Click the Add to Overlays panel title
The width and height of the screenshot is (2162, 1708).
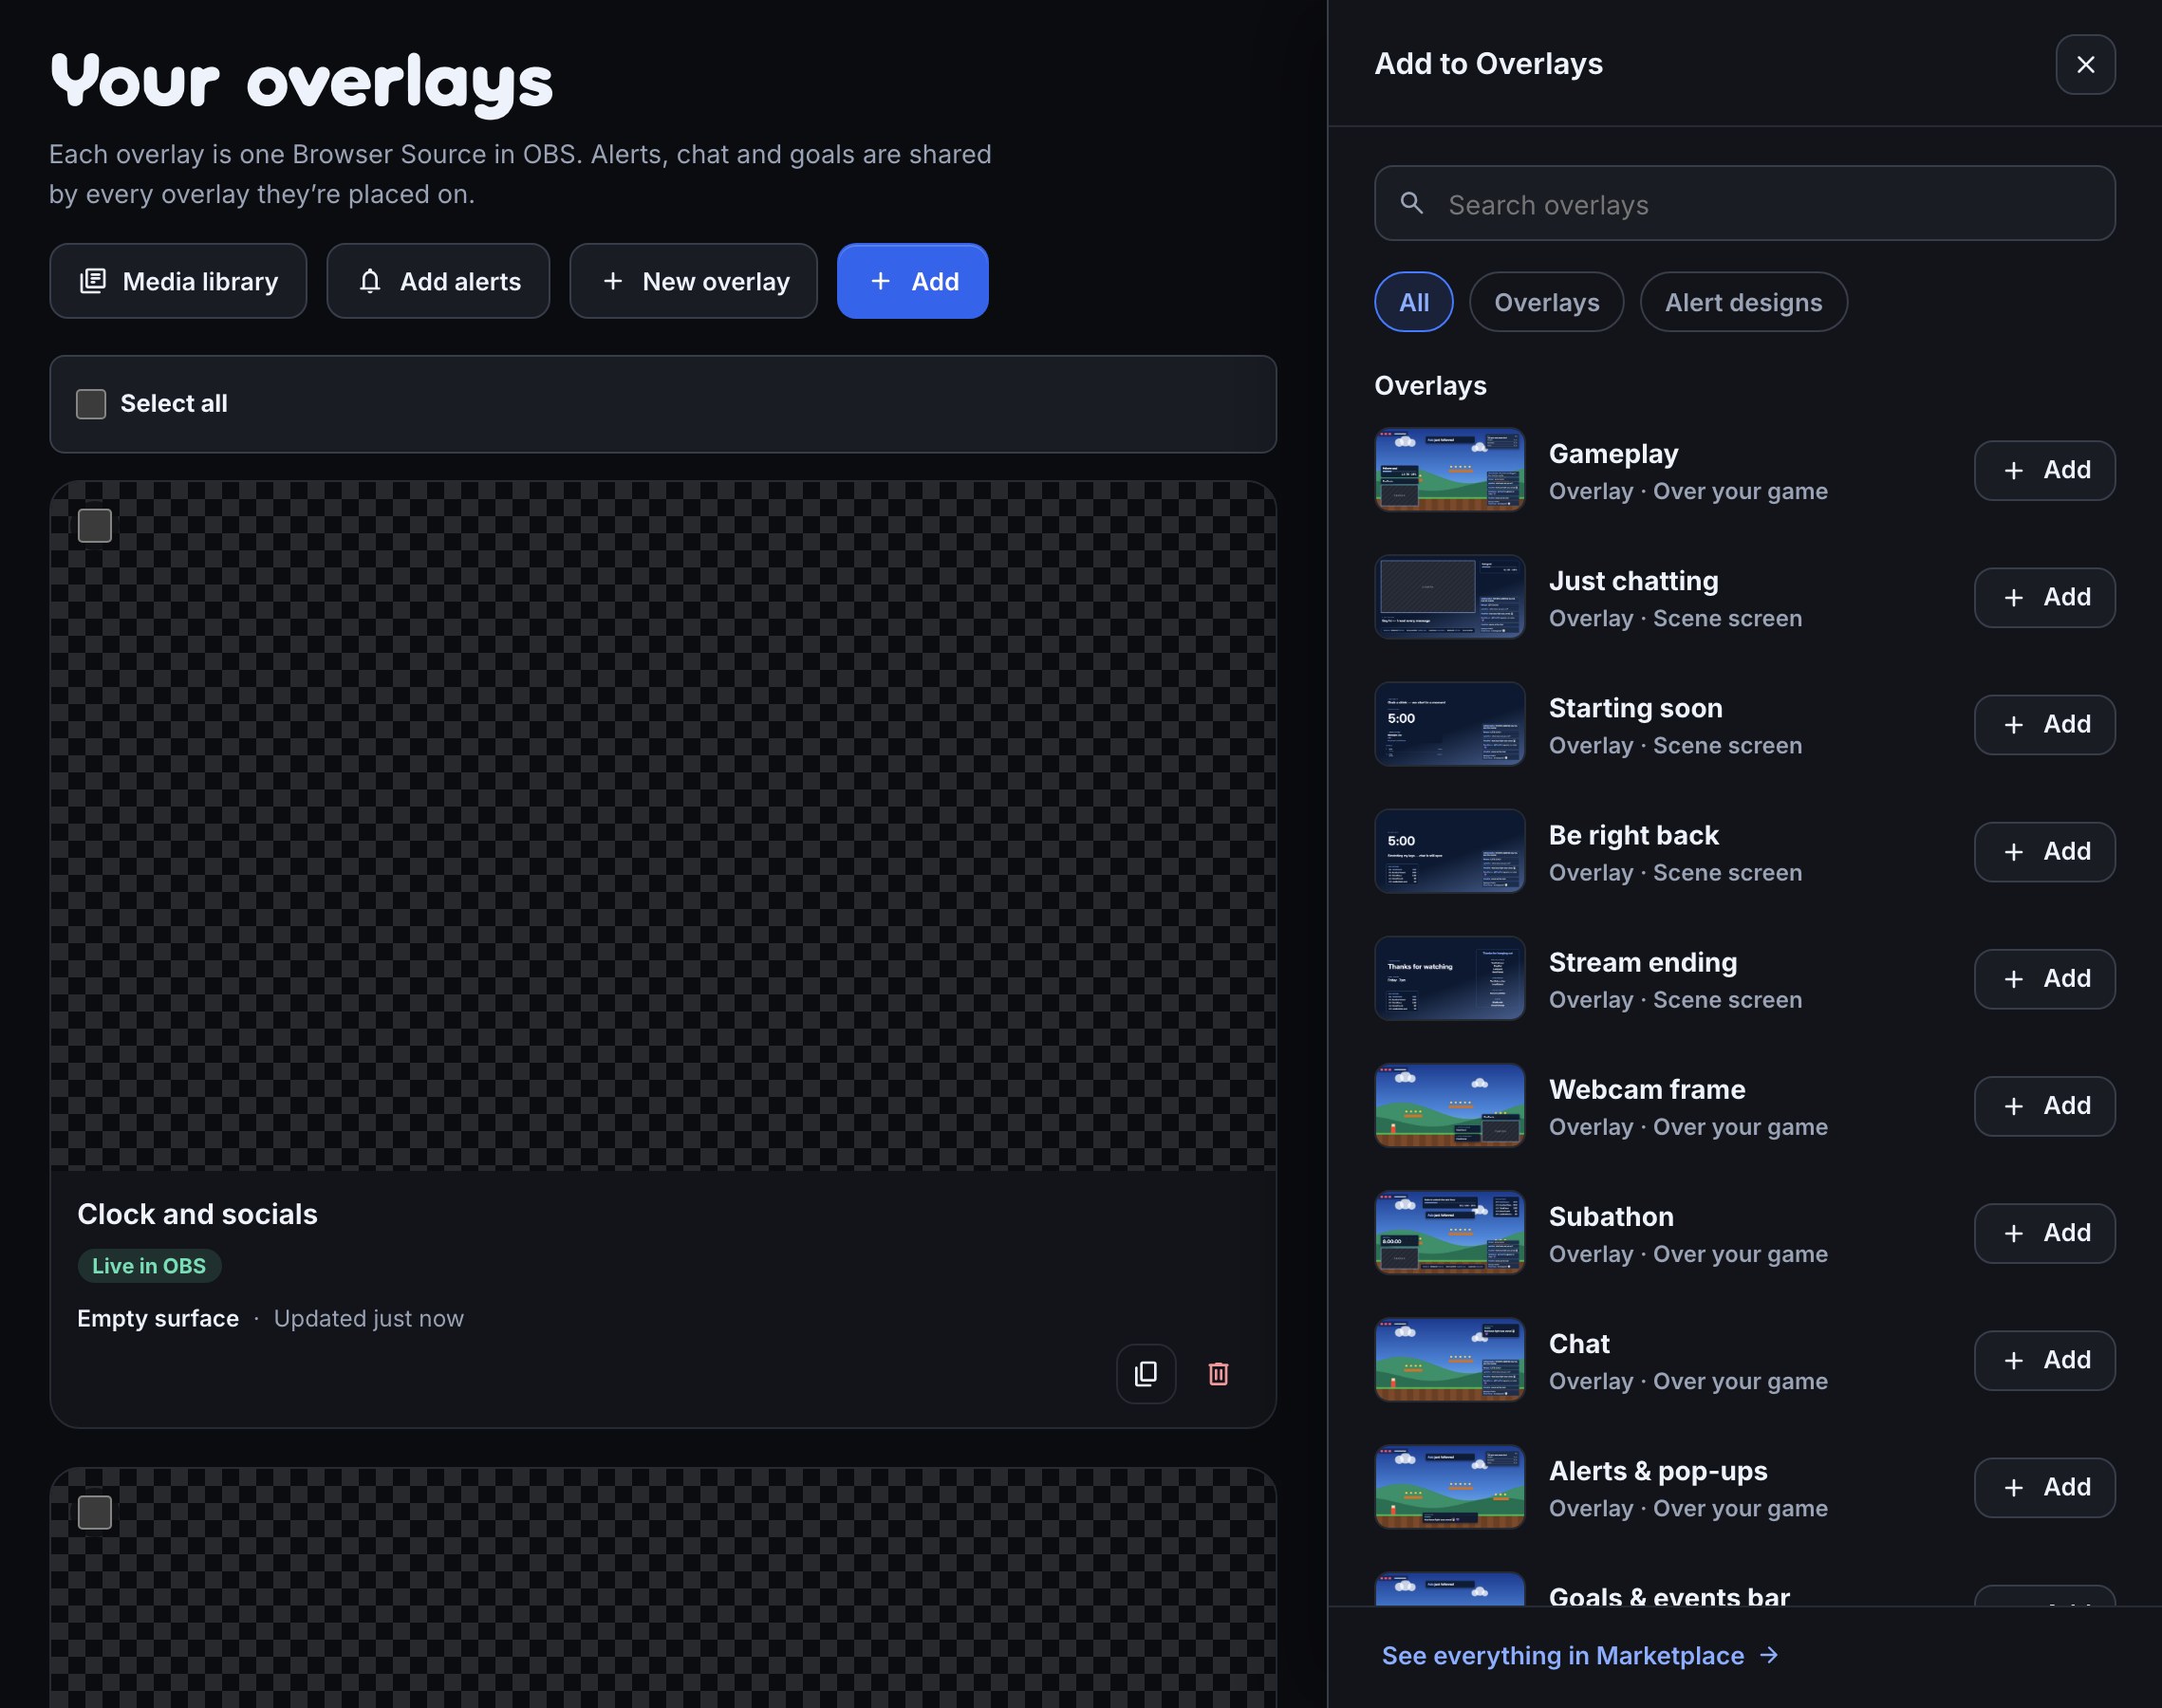[1488, 64]
